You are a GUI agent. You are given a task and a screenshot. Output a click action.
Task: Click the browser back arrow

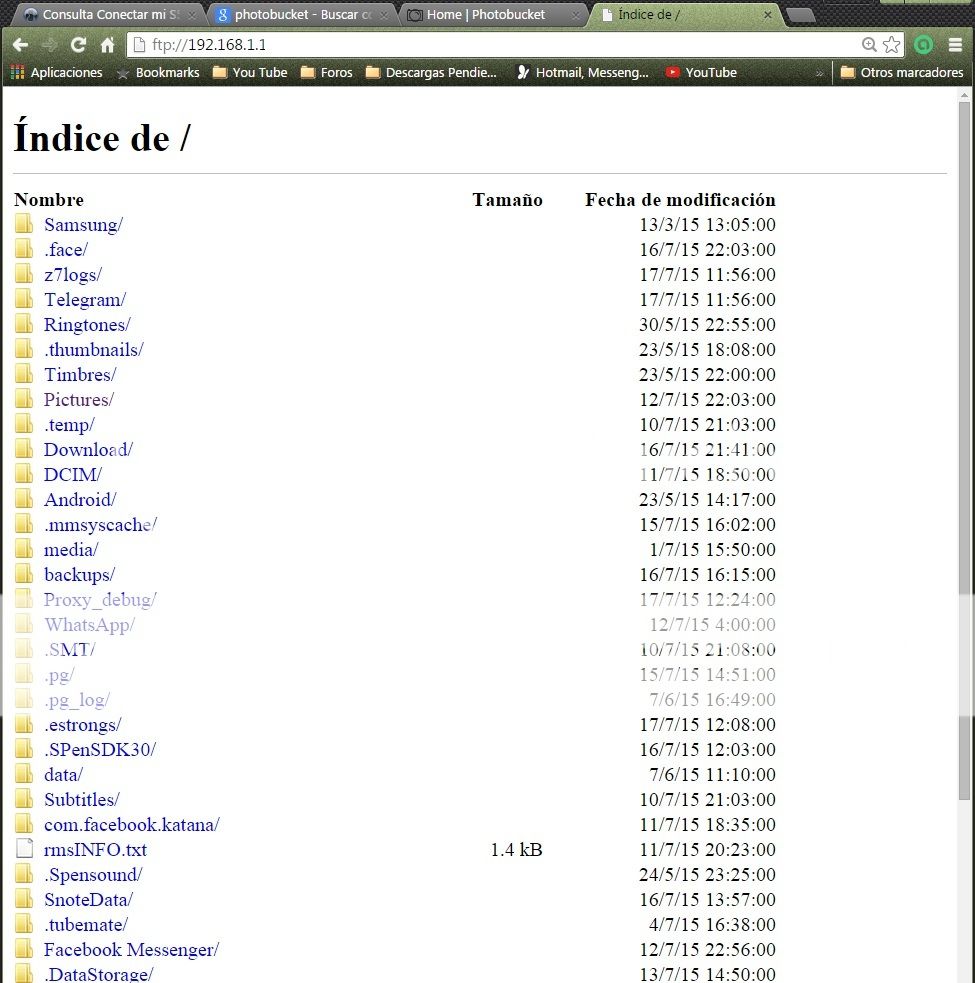[x=19, y=45]
